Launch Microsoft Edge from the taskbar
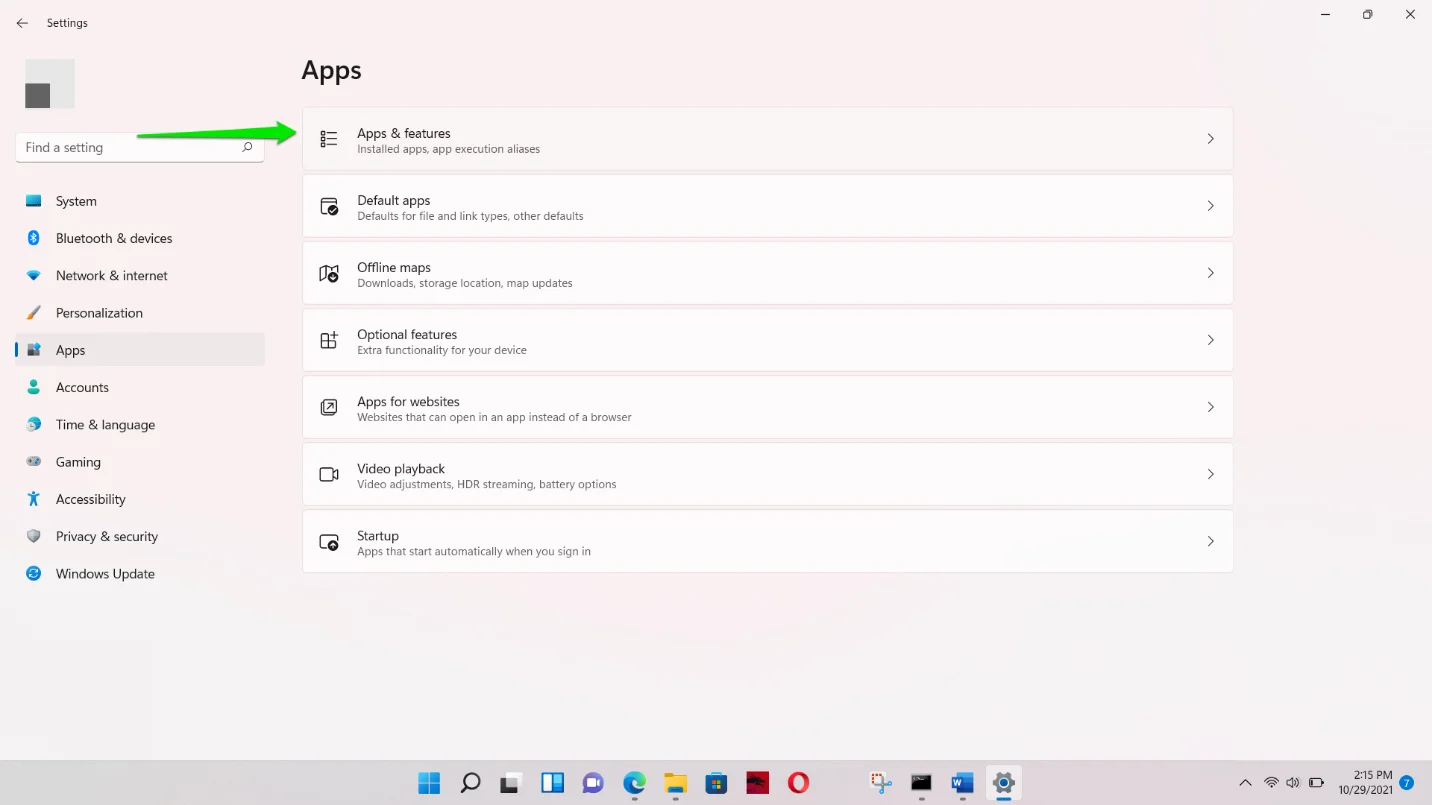 tap(635, 782)
